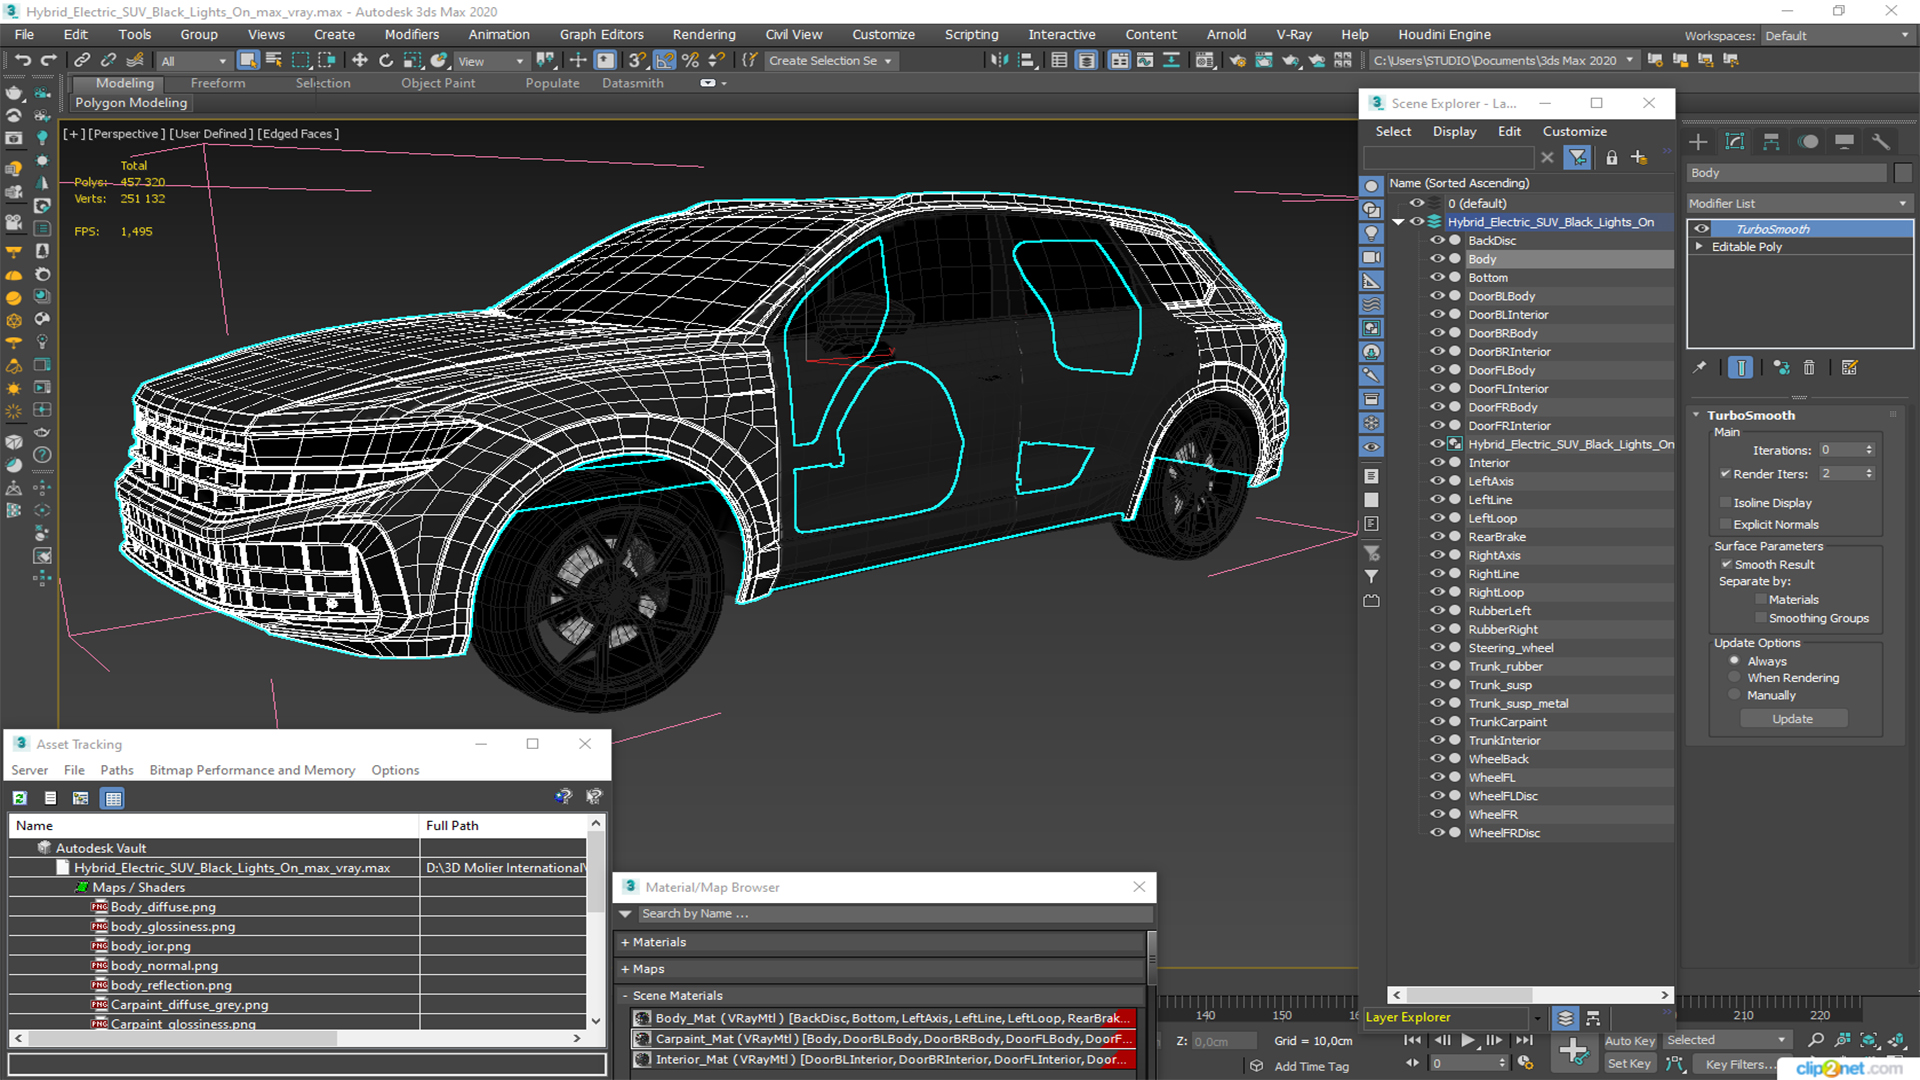Image resolution: width=1920 pixels, height=1080 pixels.
Task: Open project path dropdown in toolbar
Action: pos(1630,60)
